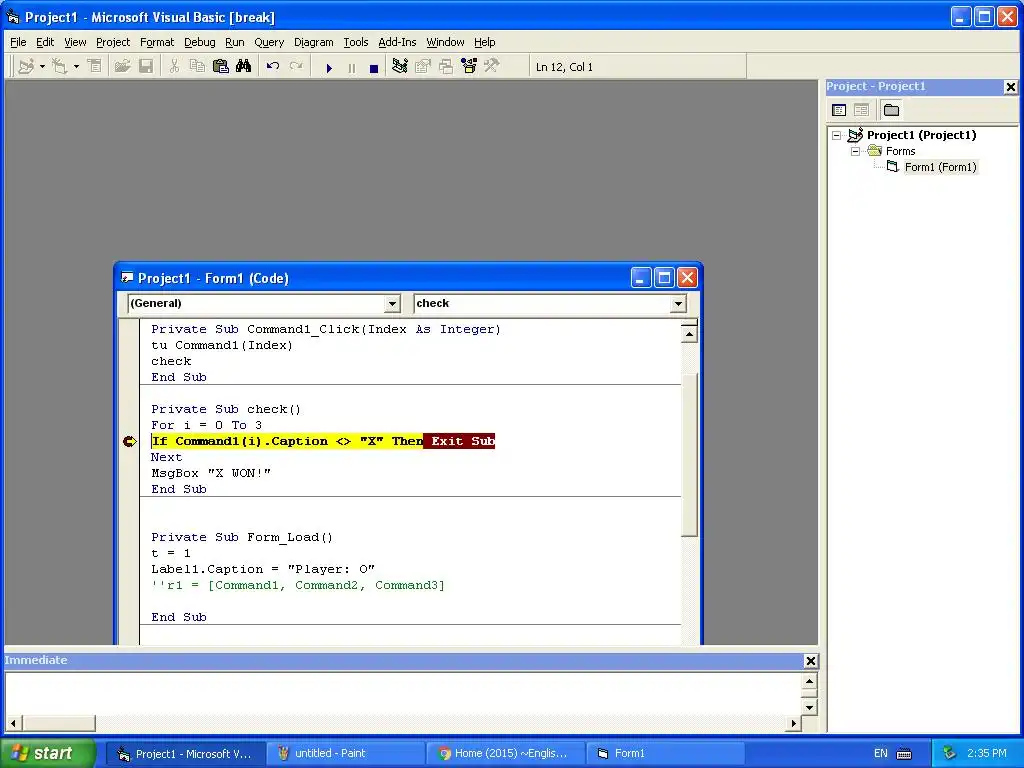The height and width of the screenshot is (768, 1024).
Task: Click the Find binoculars icon
Action: (244, 67)
